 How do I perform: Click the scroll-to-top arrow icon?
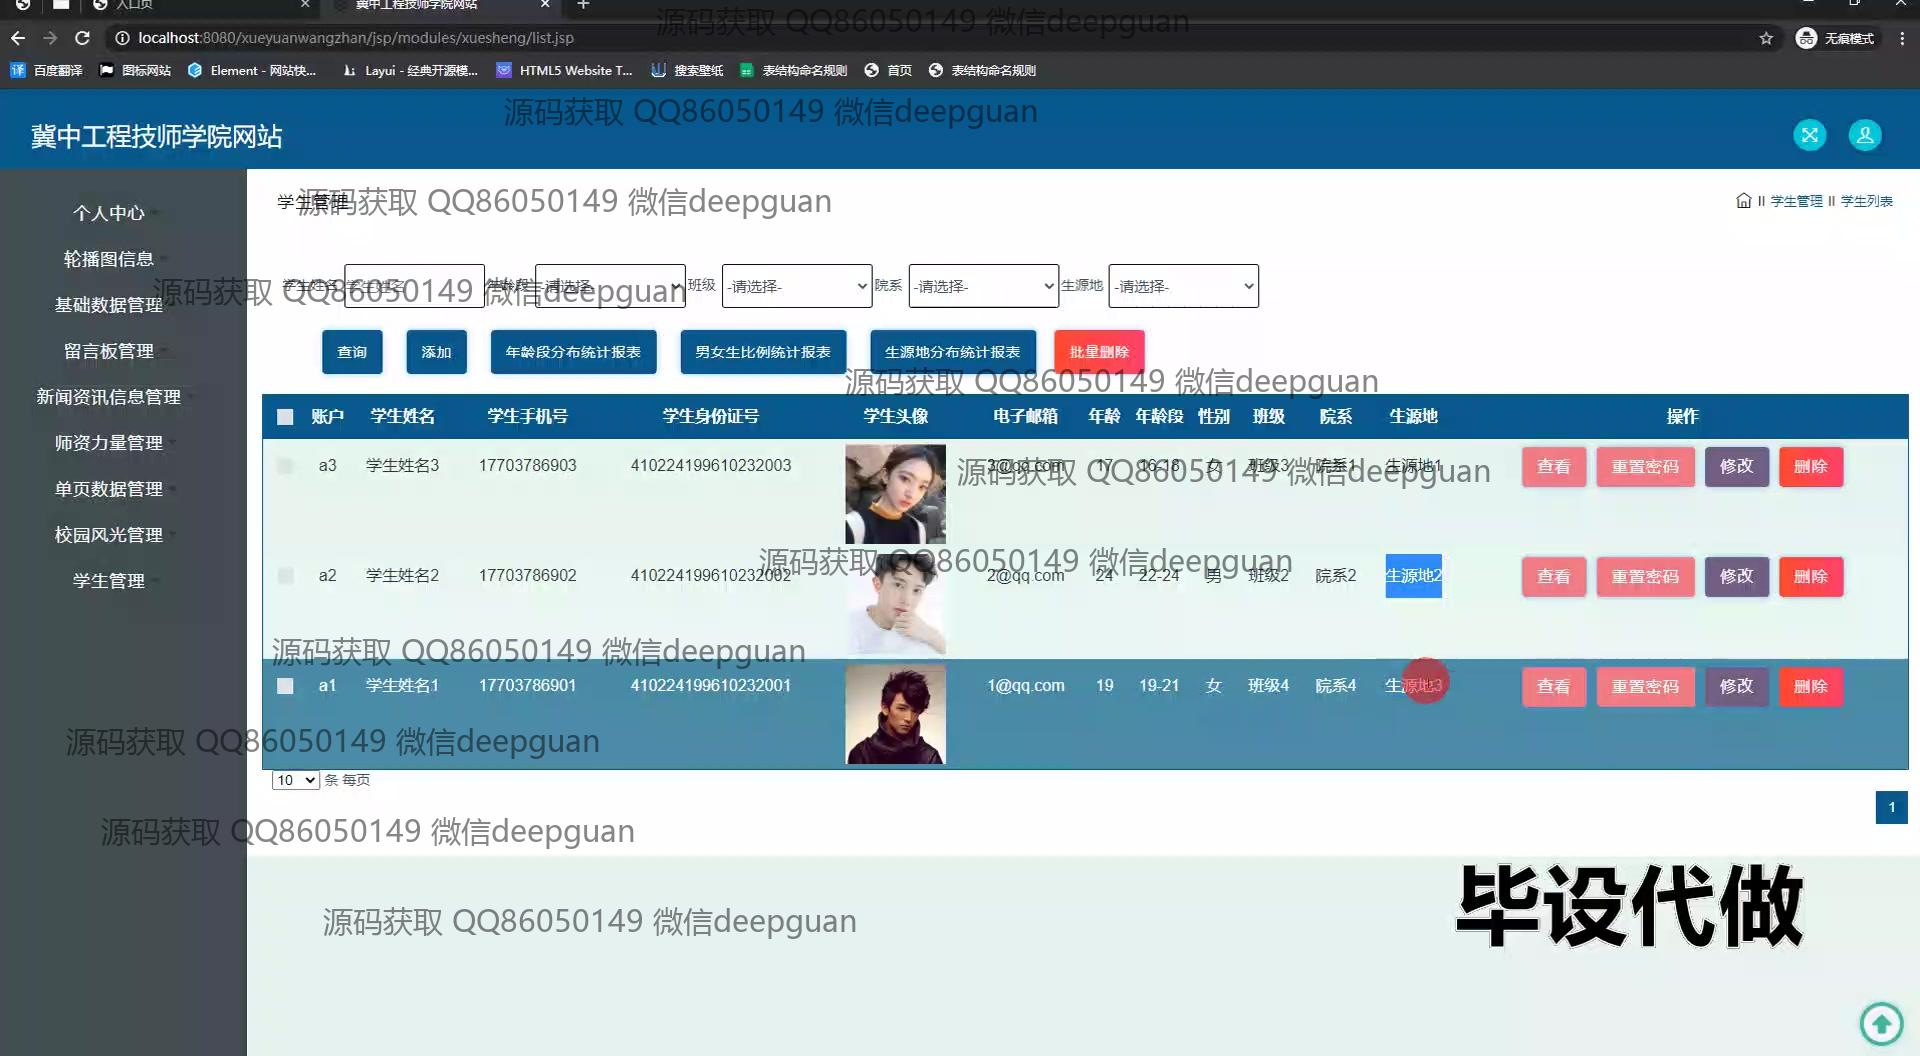1881,1023
